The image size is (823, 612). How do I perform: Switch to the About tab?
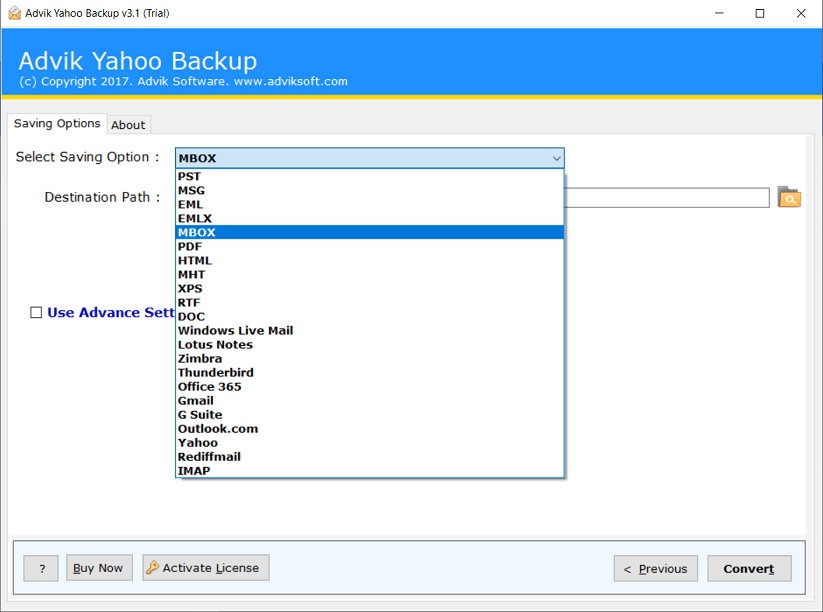tap(129, 125)
